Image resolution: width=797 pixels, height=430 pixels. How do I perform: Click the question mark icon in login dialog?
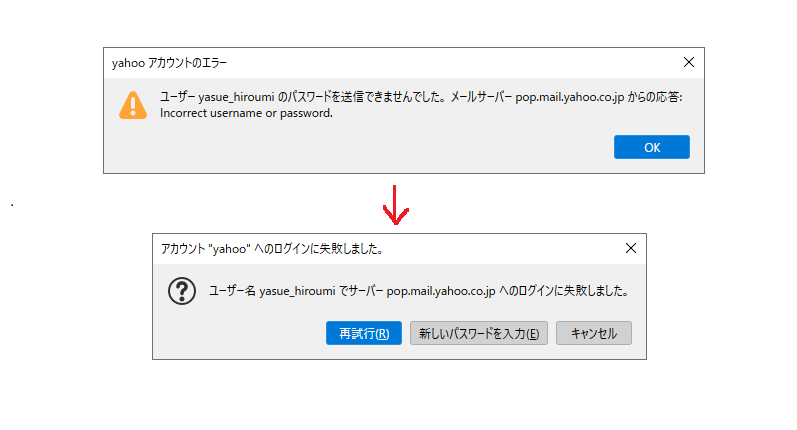[x=180, y=291]
